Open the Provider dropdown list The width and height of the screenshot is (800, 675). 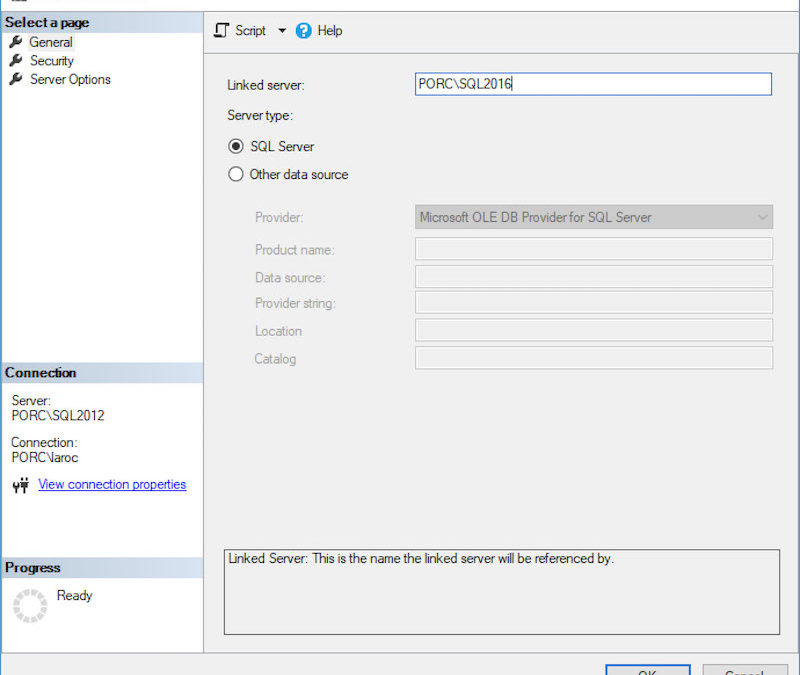pos(593,217)
